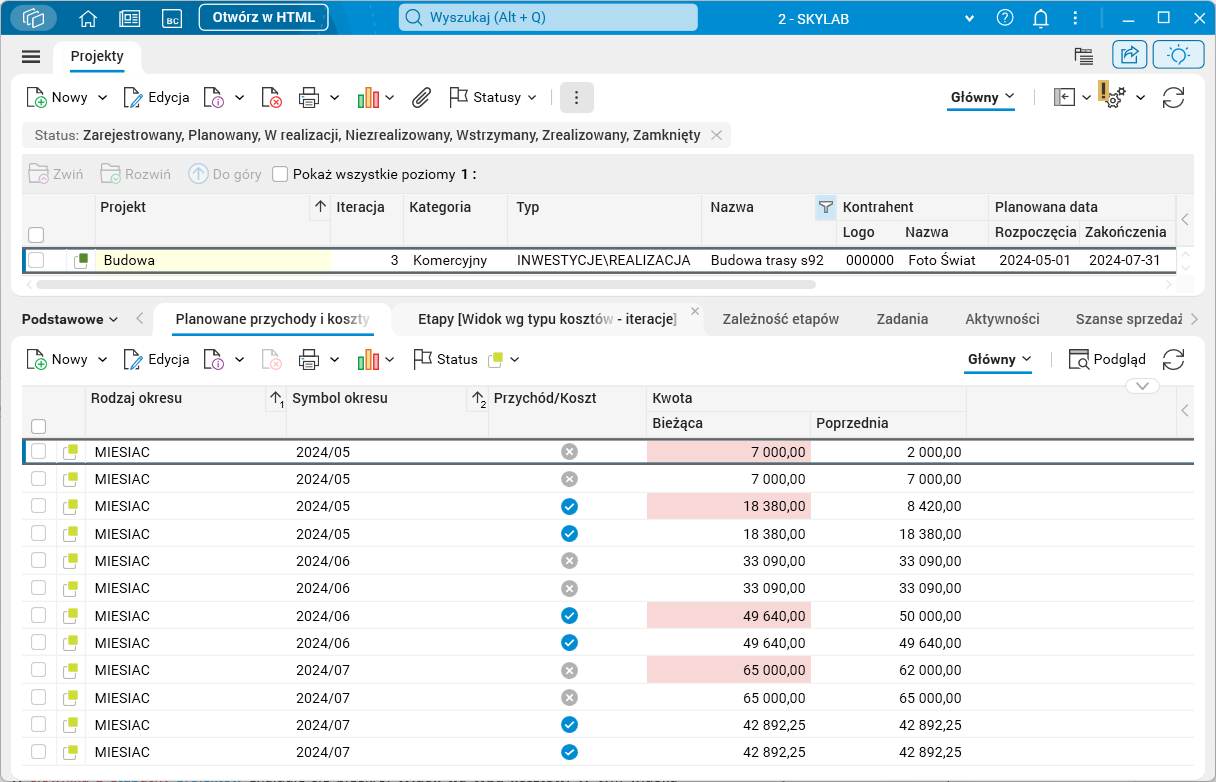
Task: Click the Otwórz w HTML button
Action: click(263, 17)
